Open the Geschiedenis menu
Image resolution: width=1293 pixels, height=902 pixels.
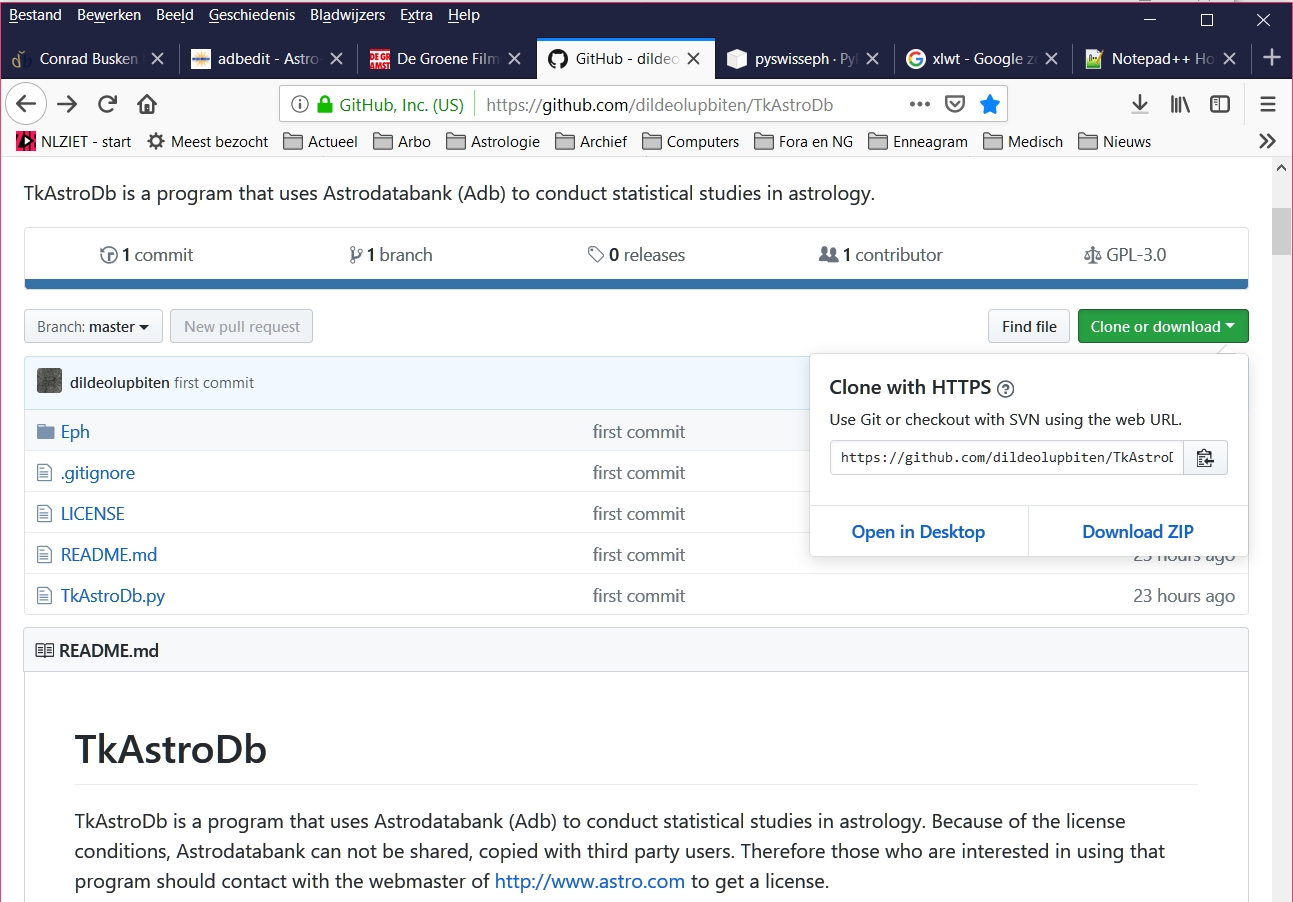pos(252,15)
